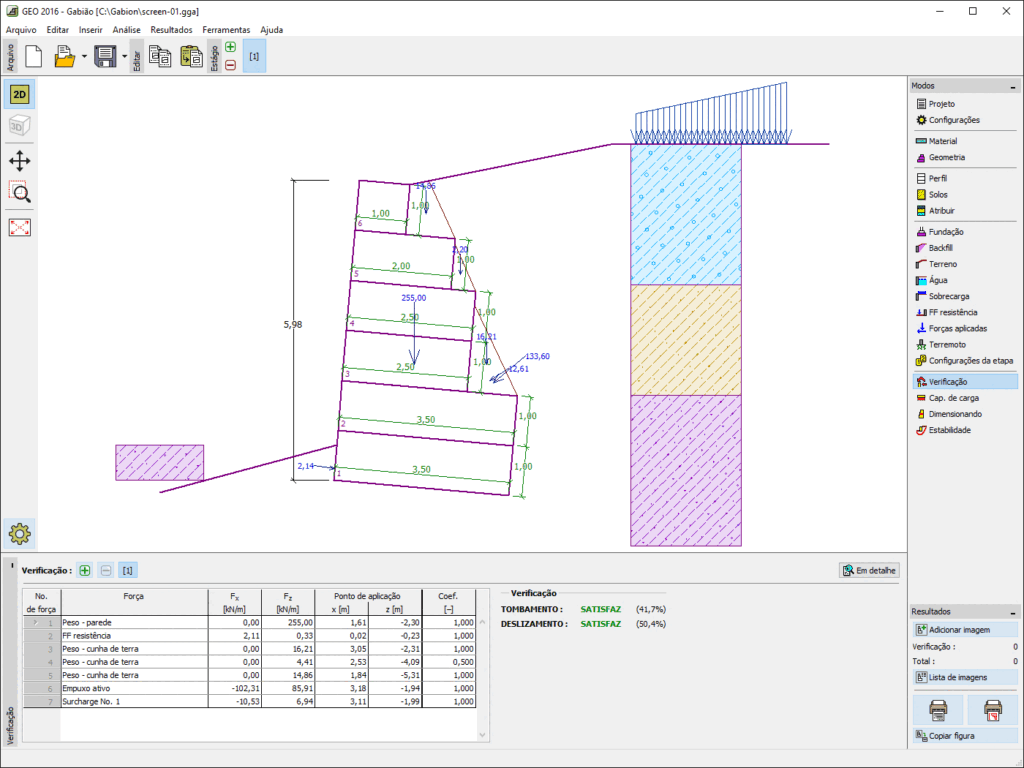
Task: Expand the save options dropdown arrow
Action: point(124,57)
